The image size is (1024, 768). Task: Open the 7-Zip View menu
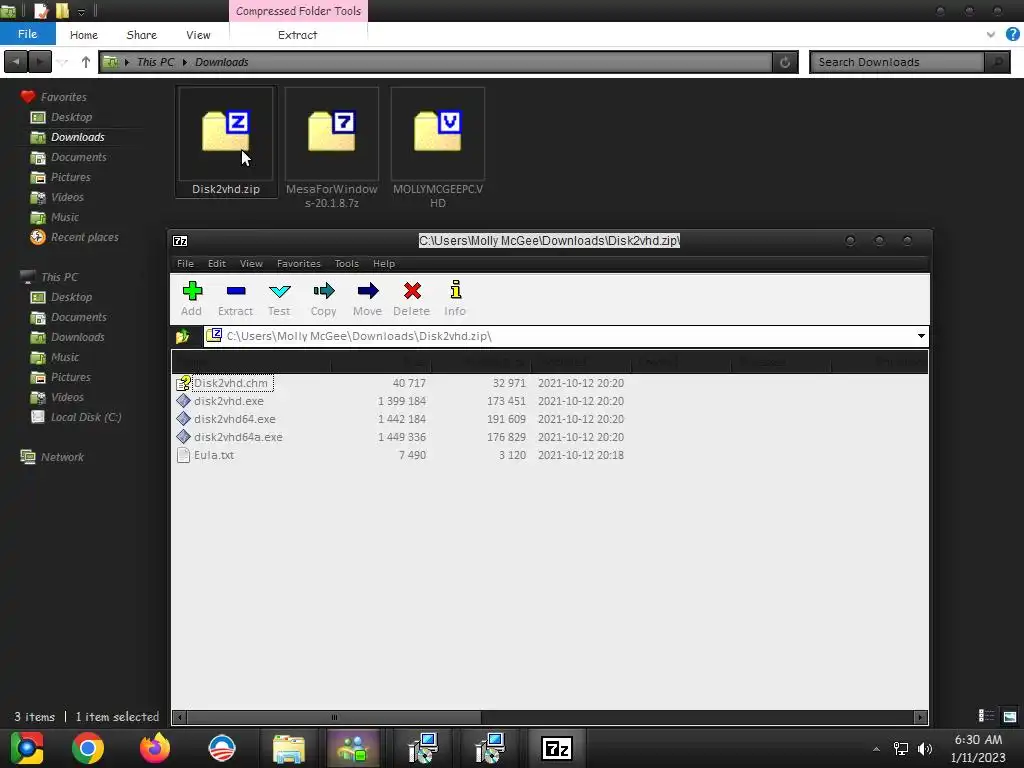(x=251, y=264)
